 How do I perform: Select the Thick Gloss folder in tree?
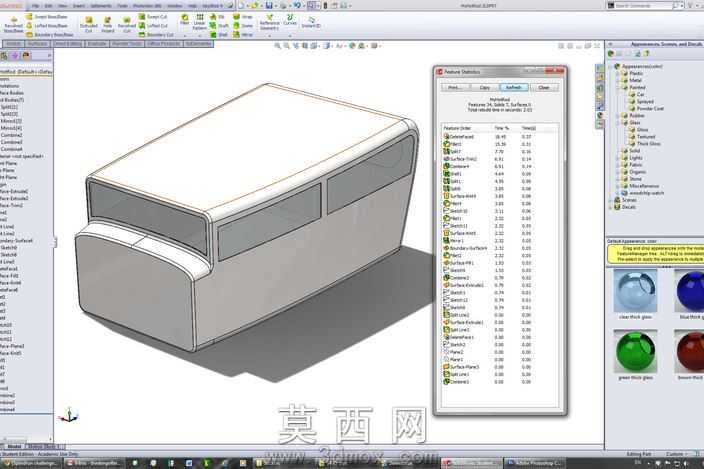(645, 144)
